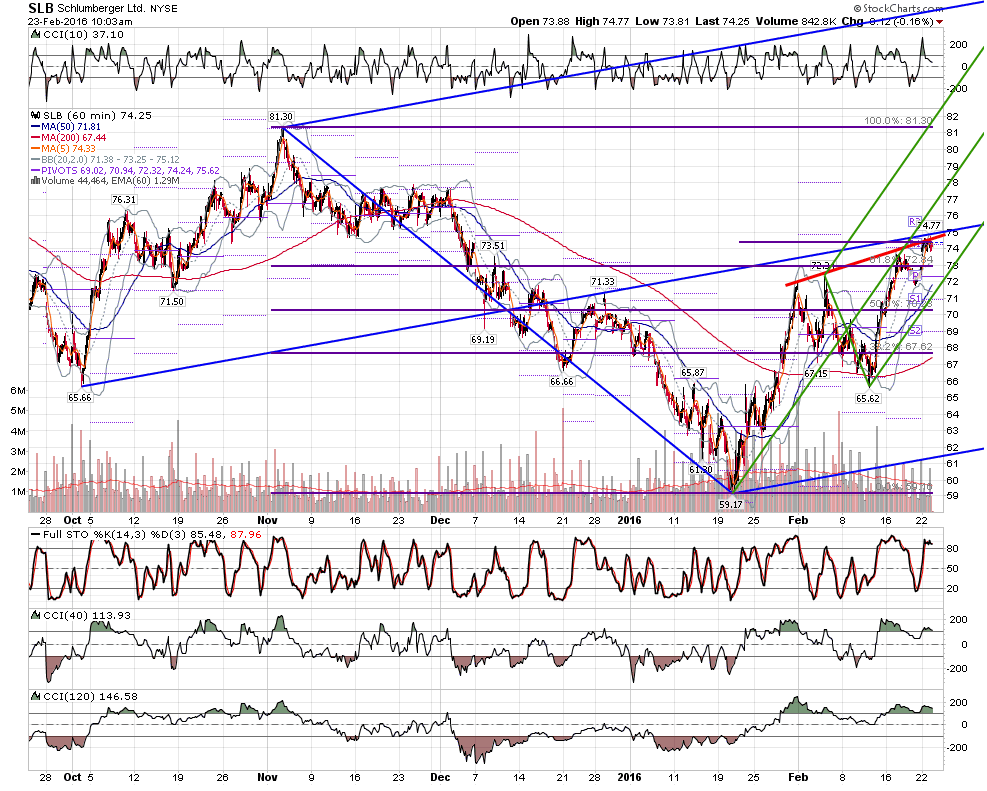Viewport: 987px width, 791px height.
Task: Click the 65.66 low price annotation
Action: (80, 398)
